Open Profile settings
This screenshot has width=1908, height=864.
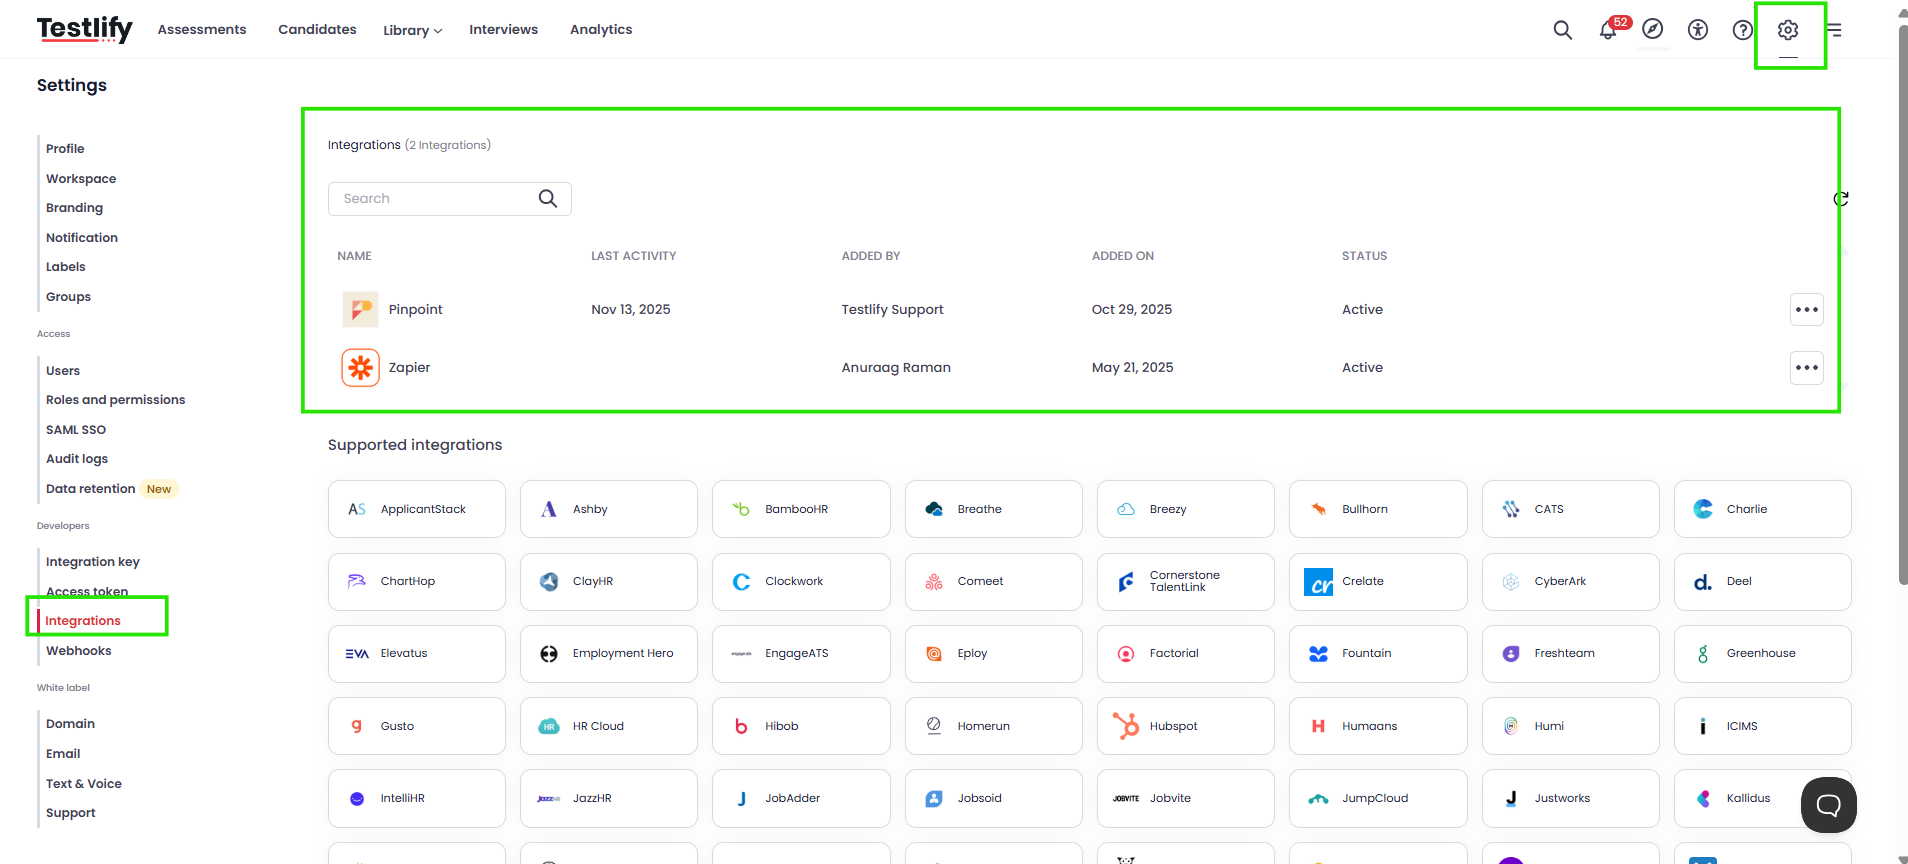pos(65,149)
